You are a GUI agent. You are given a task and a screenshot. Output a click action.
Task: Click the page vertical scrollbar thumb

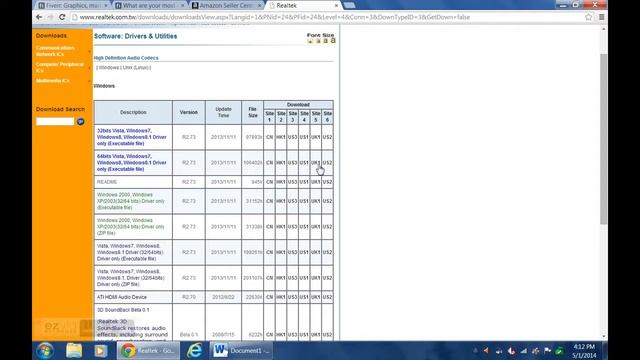(x=604, y=139)
